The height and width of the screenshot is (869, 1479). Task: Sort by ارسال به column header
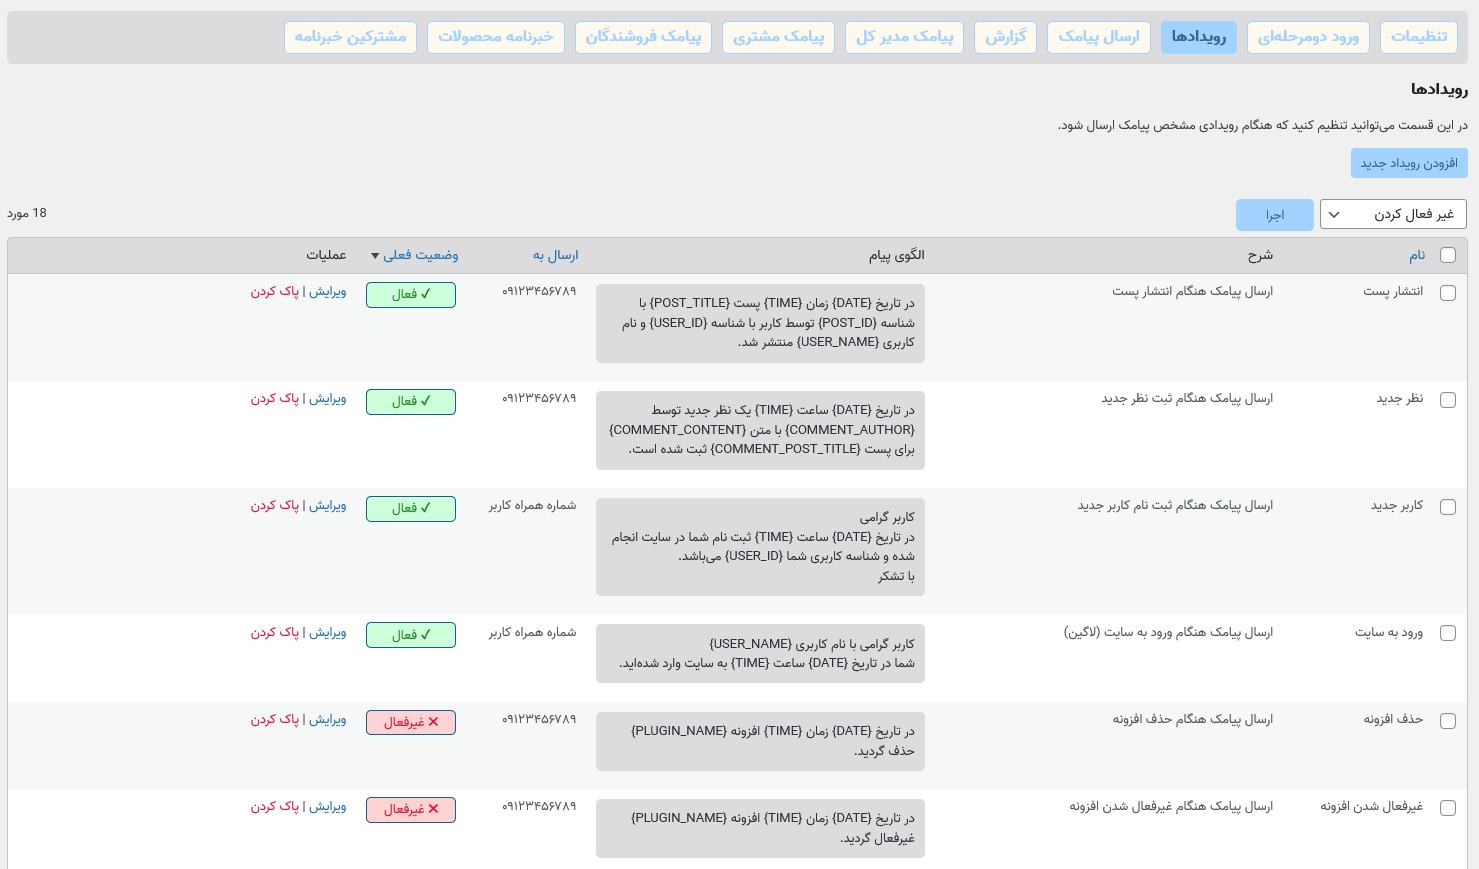click(555, 255)
